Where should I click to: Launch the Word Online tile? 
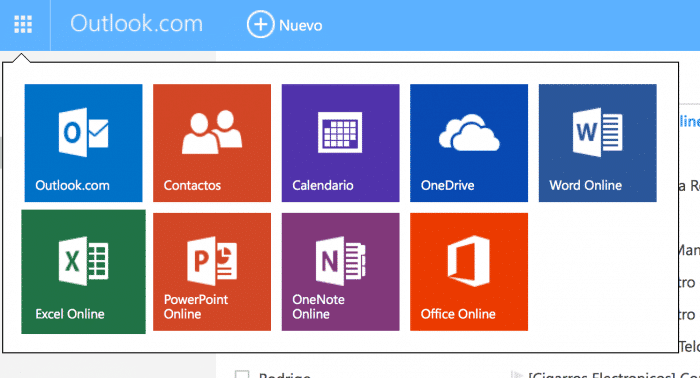[598, 143]
